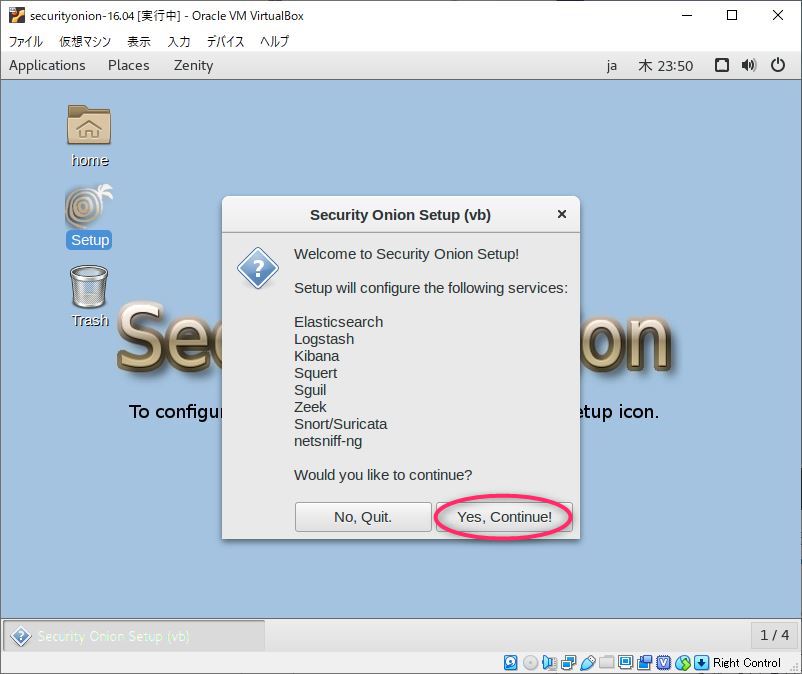Open the ファイル menu in VirtualBox
802x674 pixels.
pos(26,41)
